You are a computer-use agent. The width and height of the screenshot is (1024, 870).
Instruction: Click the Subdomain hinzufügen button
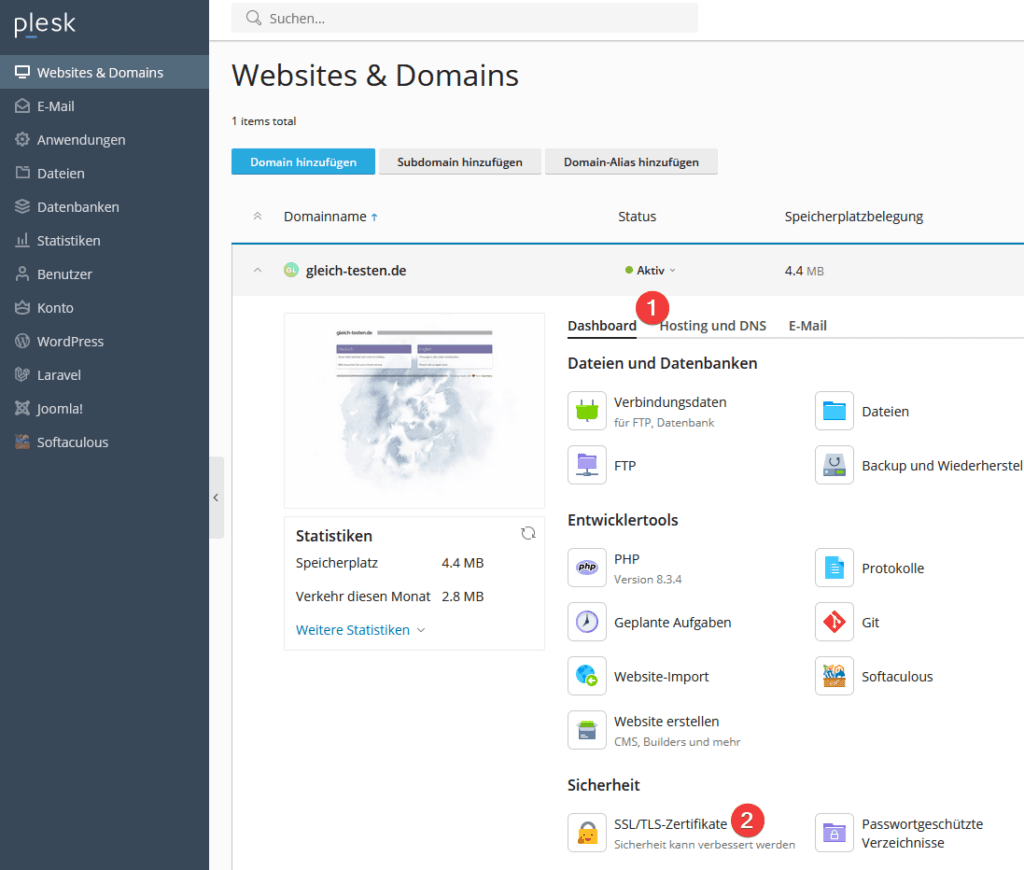point(459,162)
